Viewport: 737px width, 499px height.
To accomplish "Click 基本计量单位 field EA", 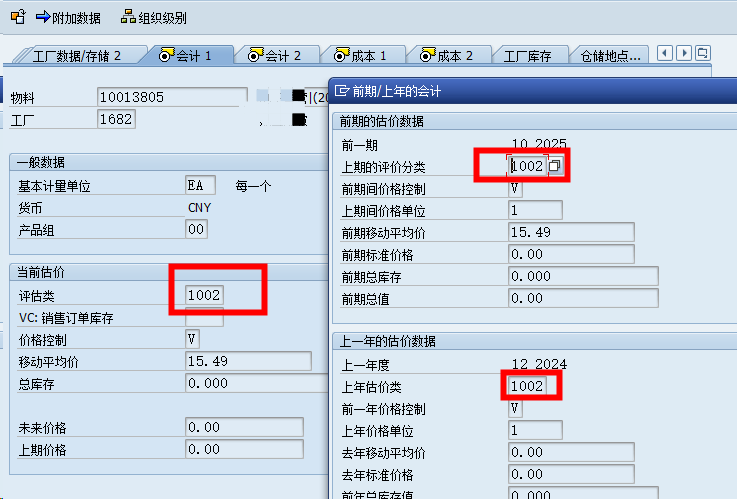I will [201, 185].
